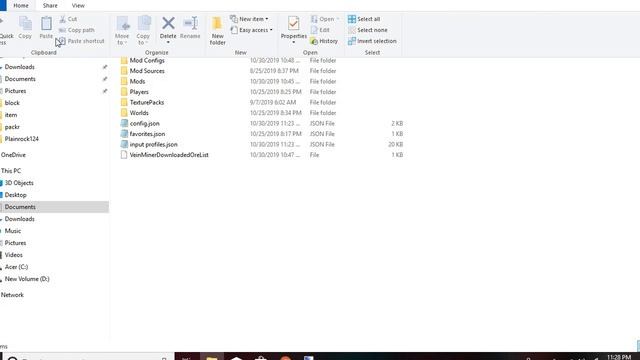Viewport: 640px width, 360px height.
Task: Create a New folder from ribbon
Action: pyautogui.click(x=217, y=31)
